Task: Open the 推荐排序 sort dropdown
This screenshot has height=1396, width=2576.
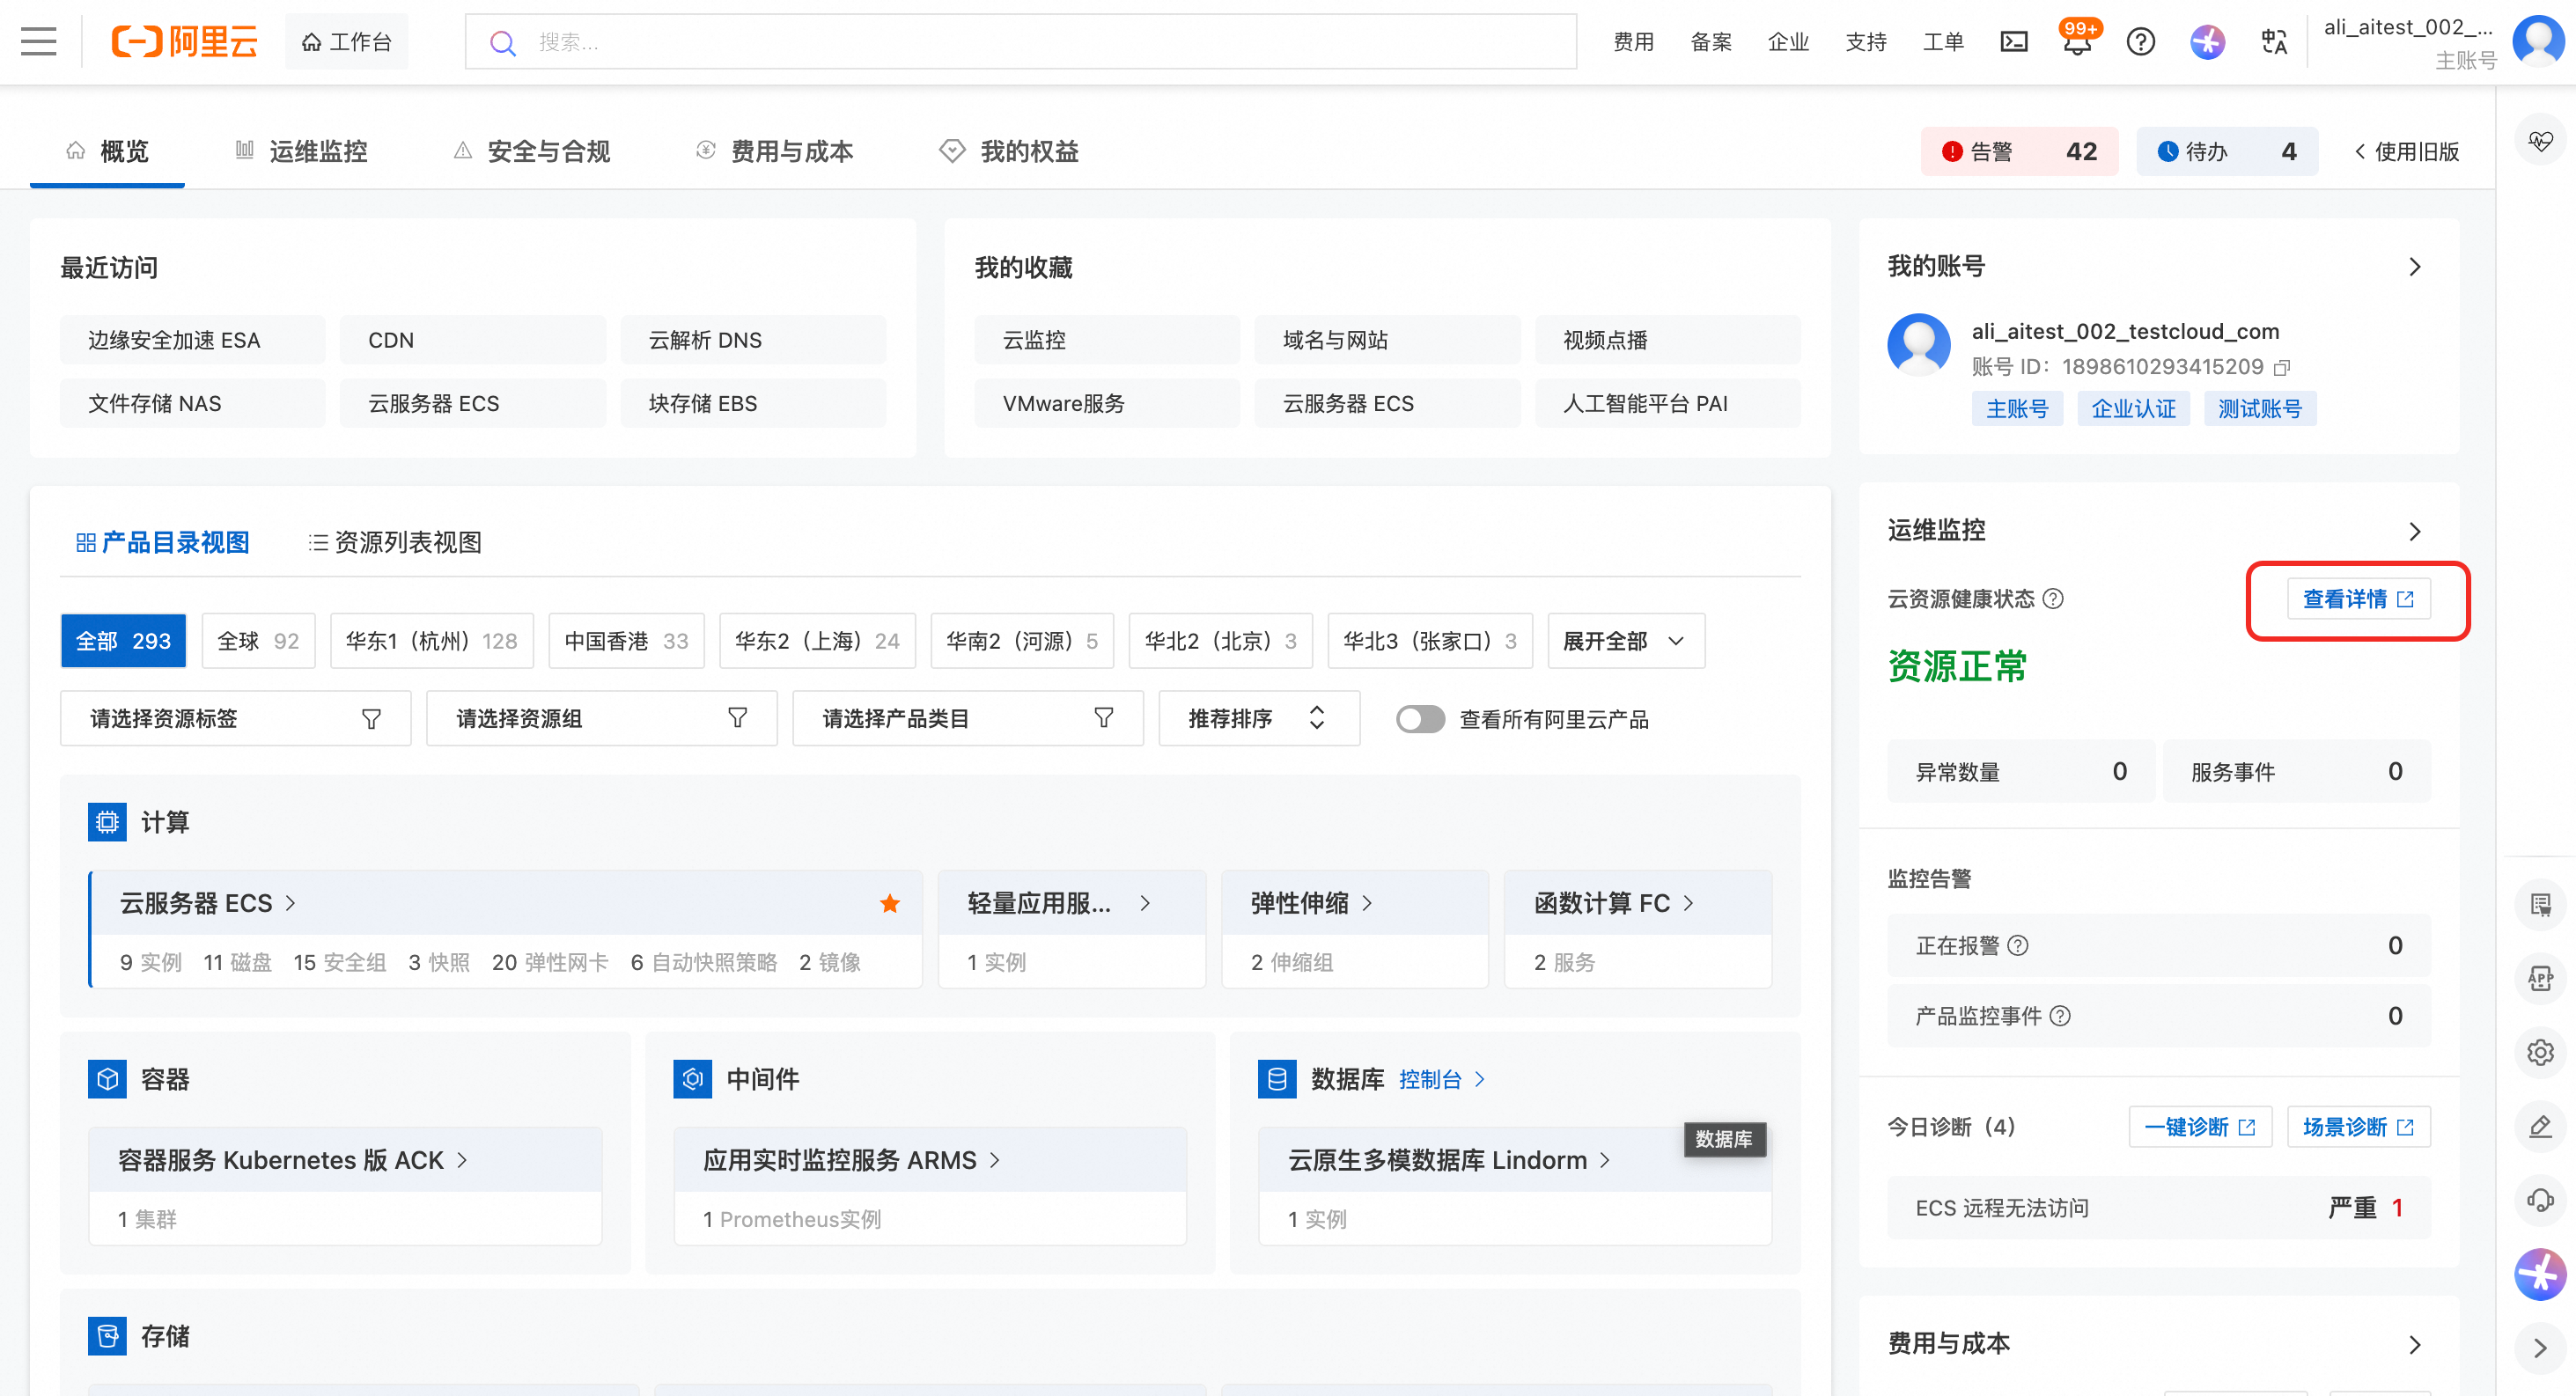Action: pos(1257,719)
